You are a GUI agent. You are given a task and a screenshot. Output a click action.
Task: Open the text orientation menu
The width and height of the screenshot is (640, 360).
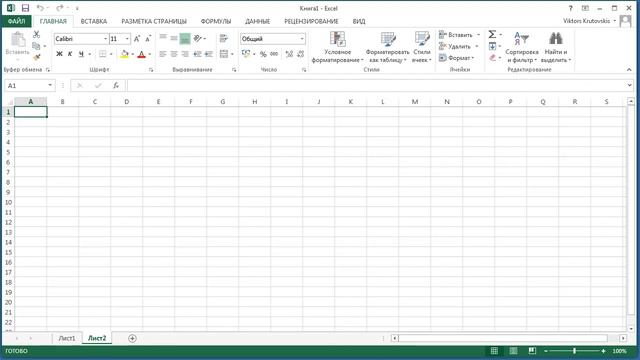[200, 39]
